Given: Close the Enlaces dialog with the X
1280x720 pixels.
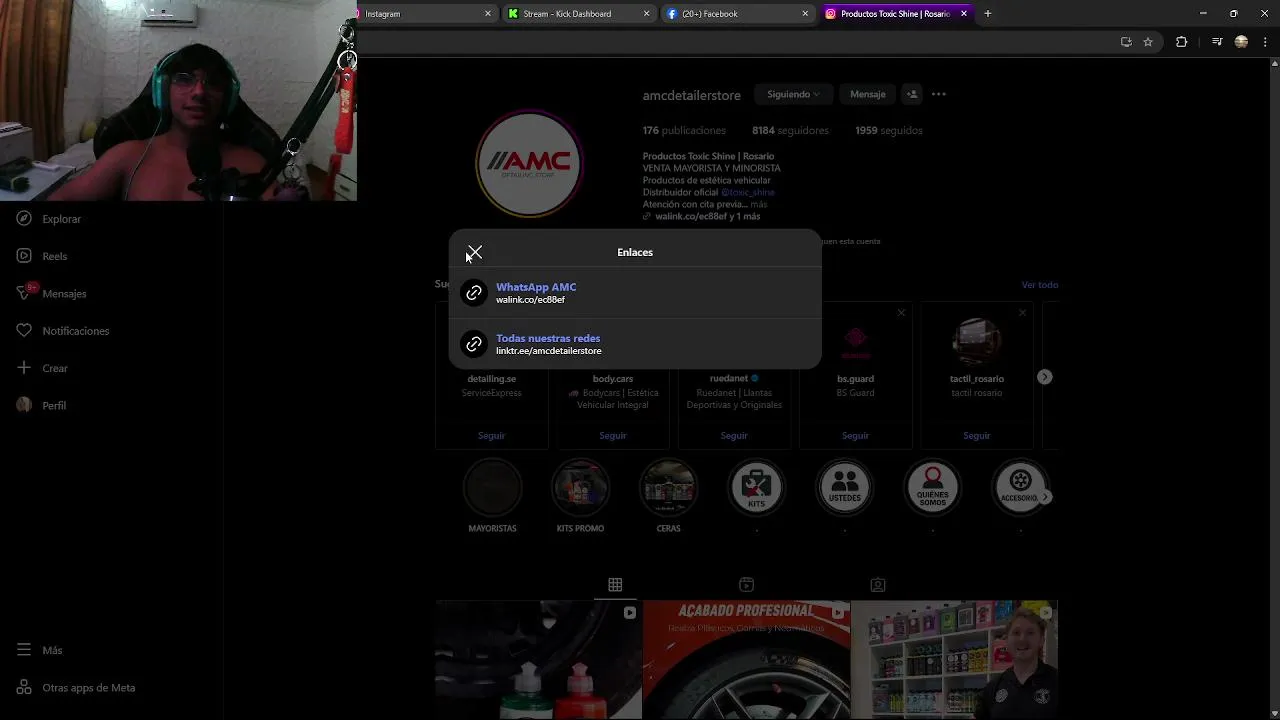Looking at the screenshot, I should [475, 253].
